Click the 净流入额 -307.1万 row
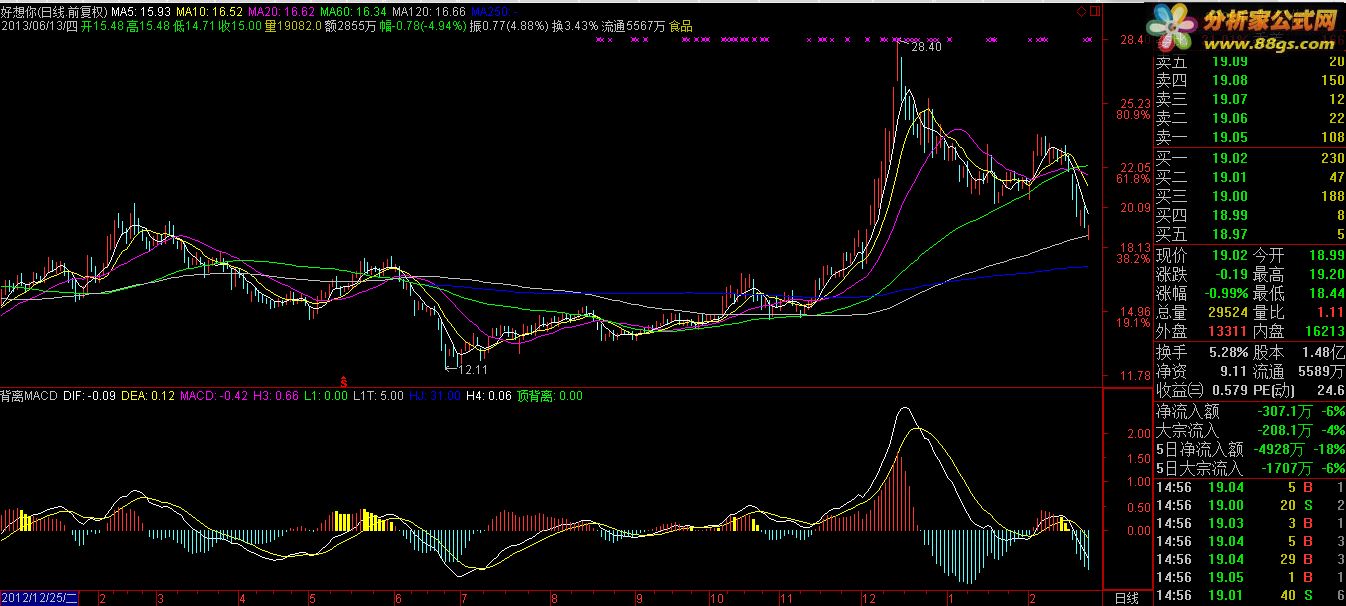This screenshot has width=1346, height=606. (x=1250, y=411)
